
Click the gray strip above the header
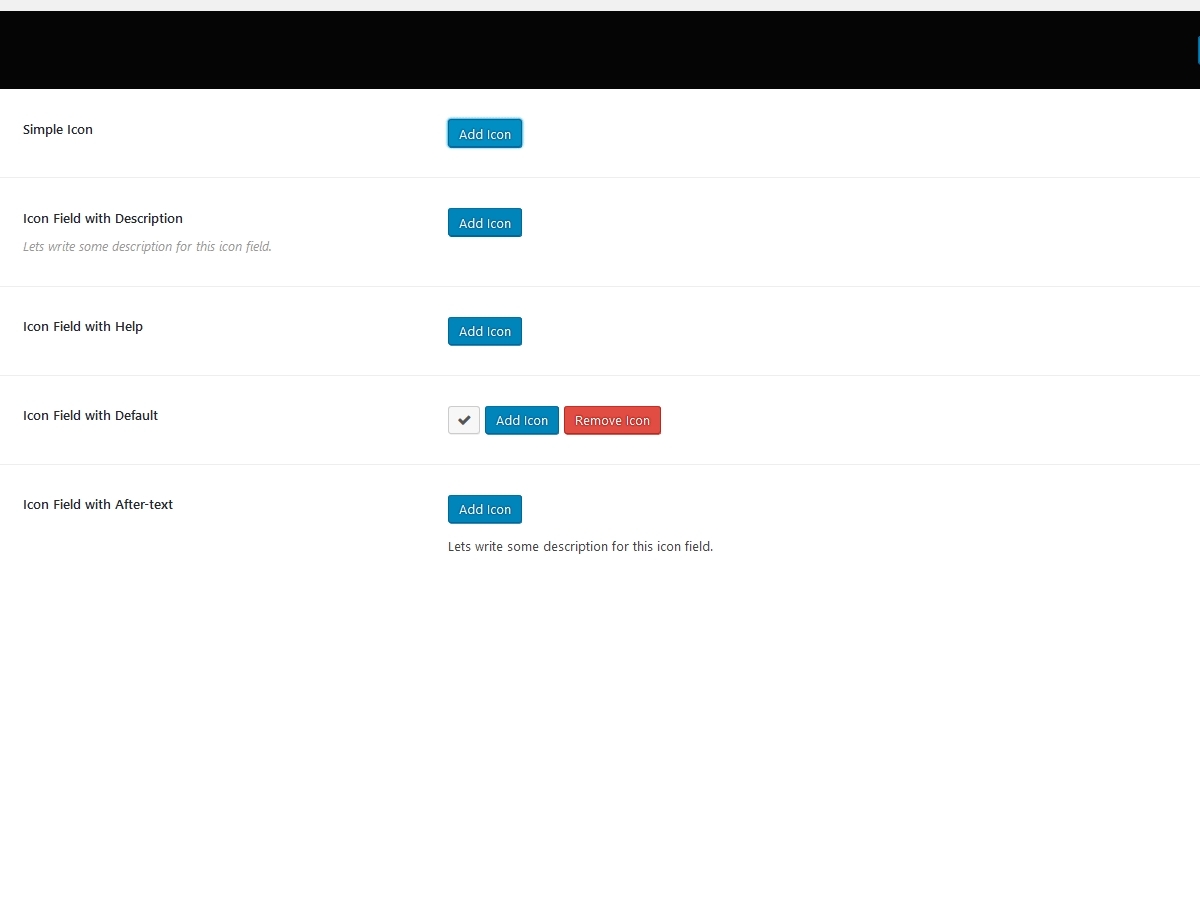tap(600, 5)
